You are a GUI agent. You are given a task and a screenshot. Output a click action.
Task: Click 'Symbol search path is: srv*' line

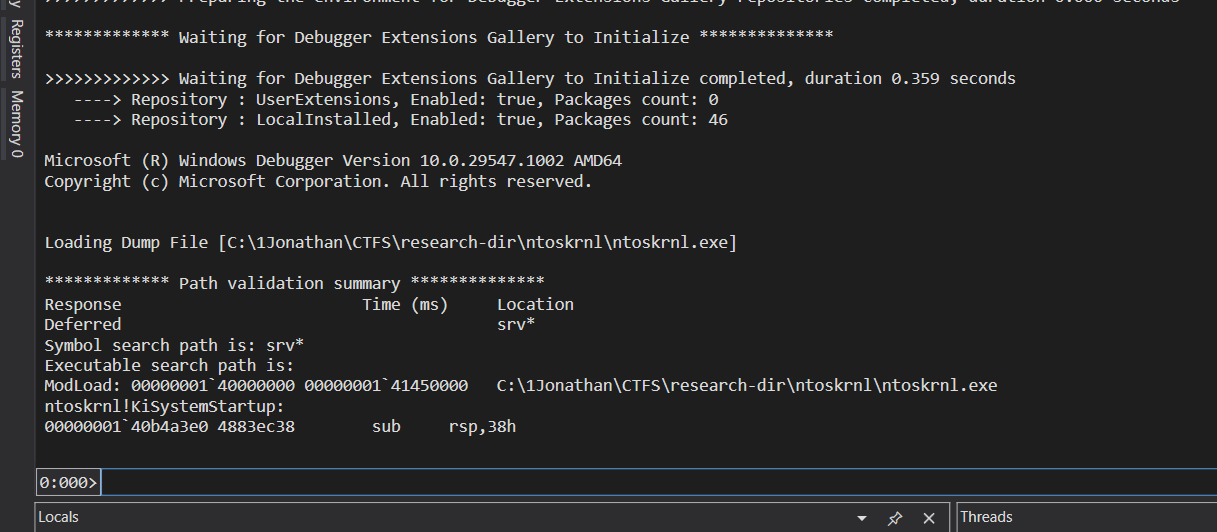click(174, 345)
